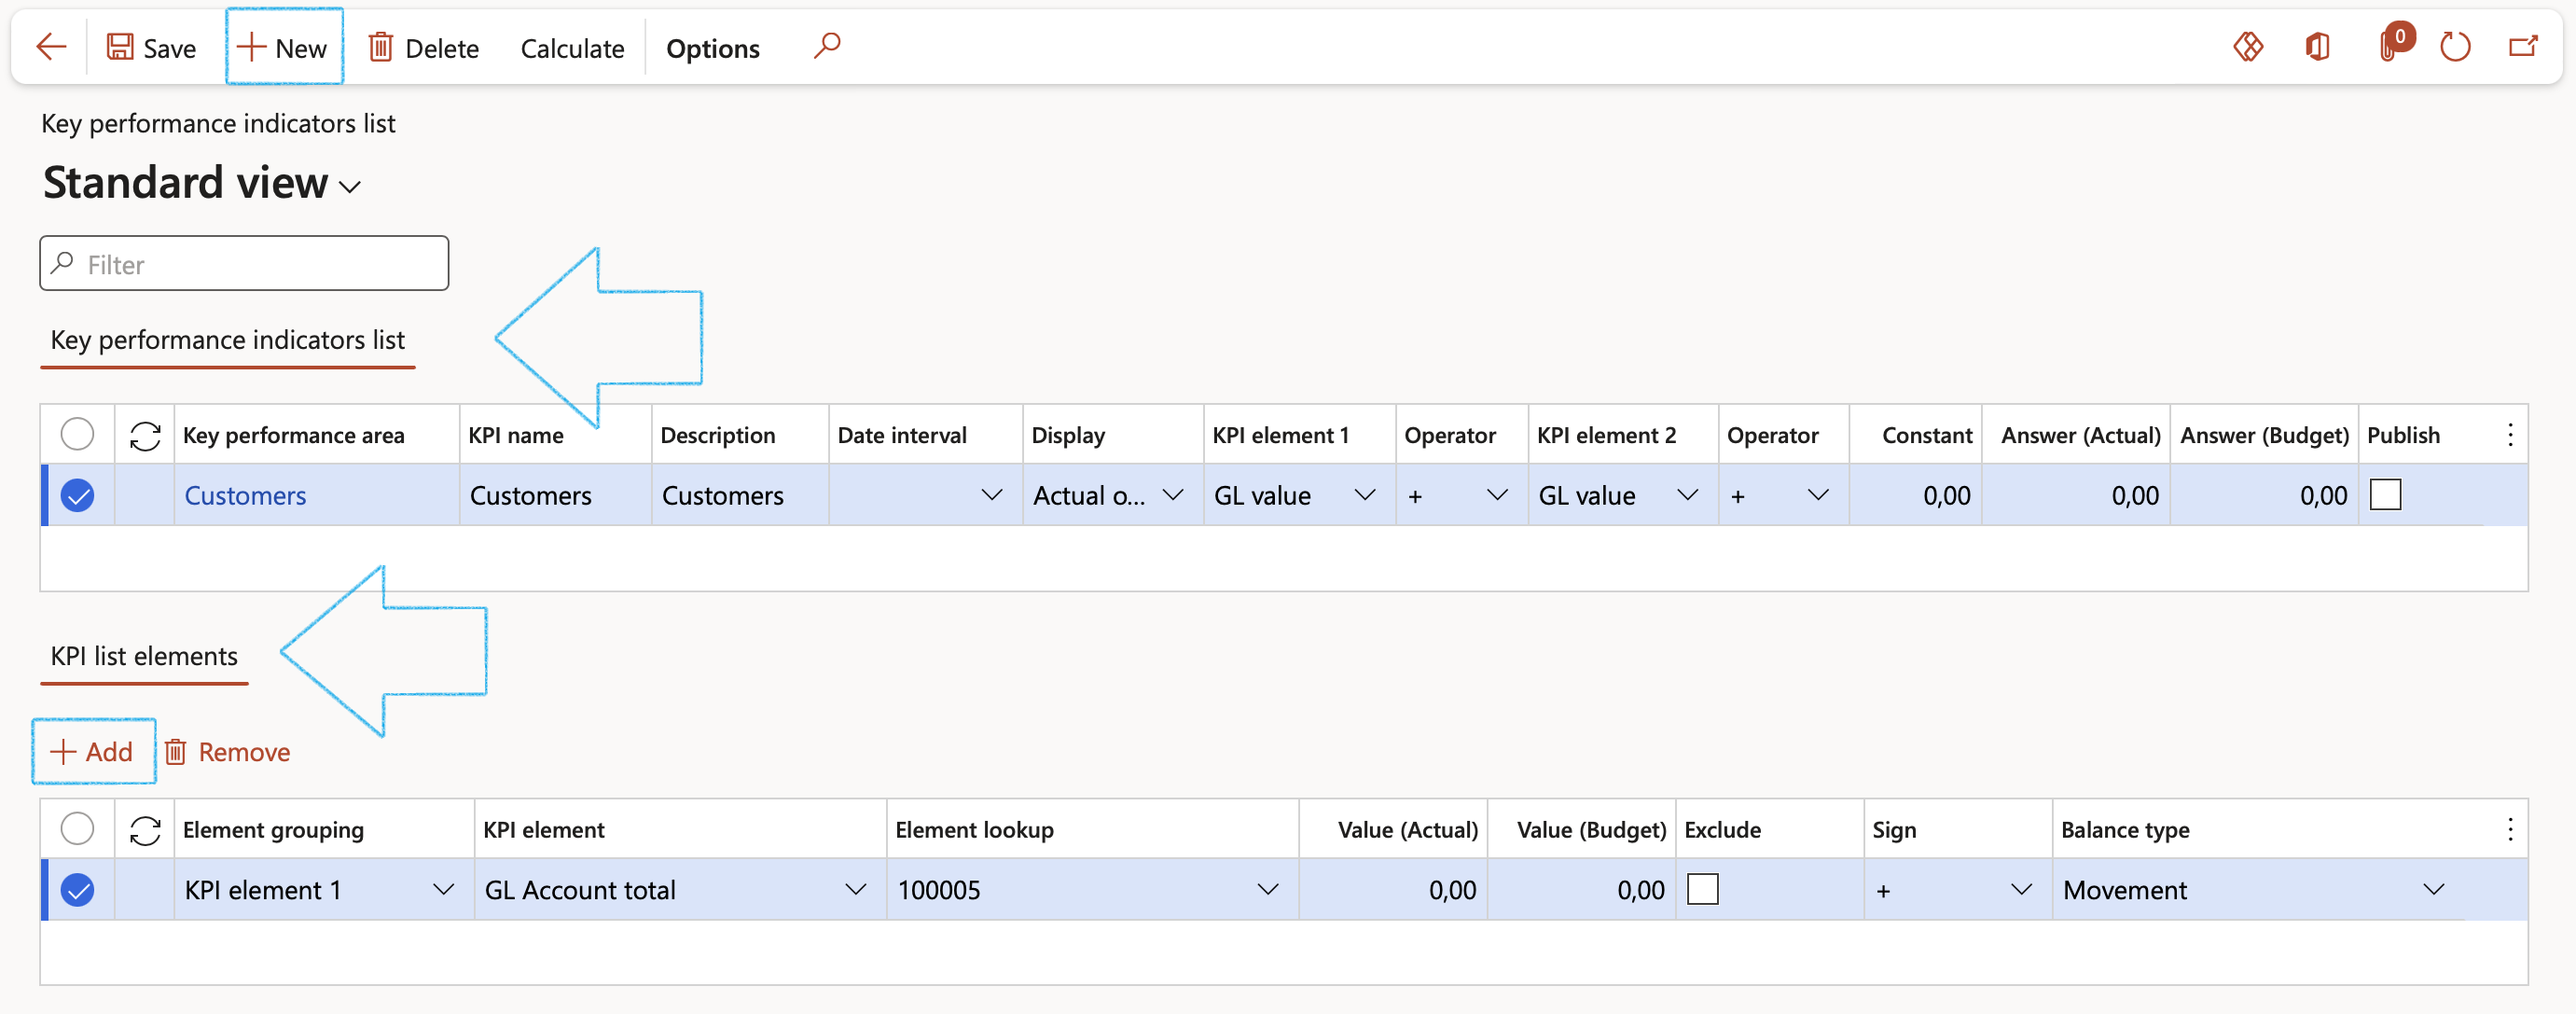2576x1014 pixels.
Task: Click the New button
Action: pyautogui.click(x=284, y=47)
